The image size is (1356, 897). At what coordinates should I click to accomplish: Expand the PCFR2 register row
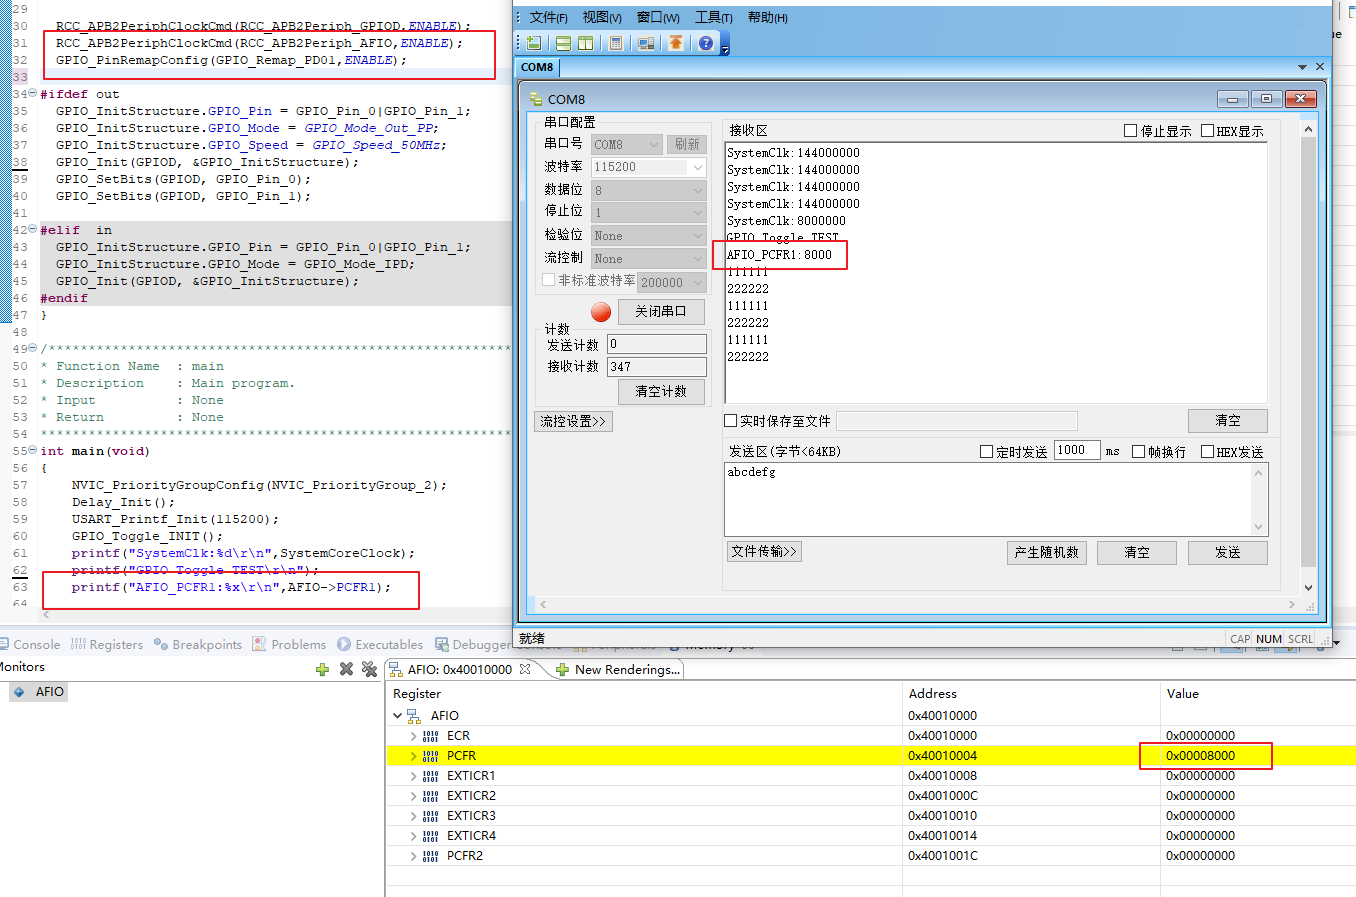tap(414, 856)
